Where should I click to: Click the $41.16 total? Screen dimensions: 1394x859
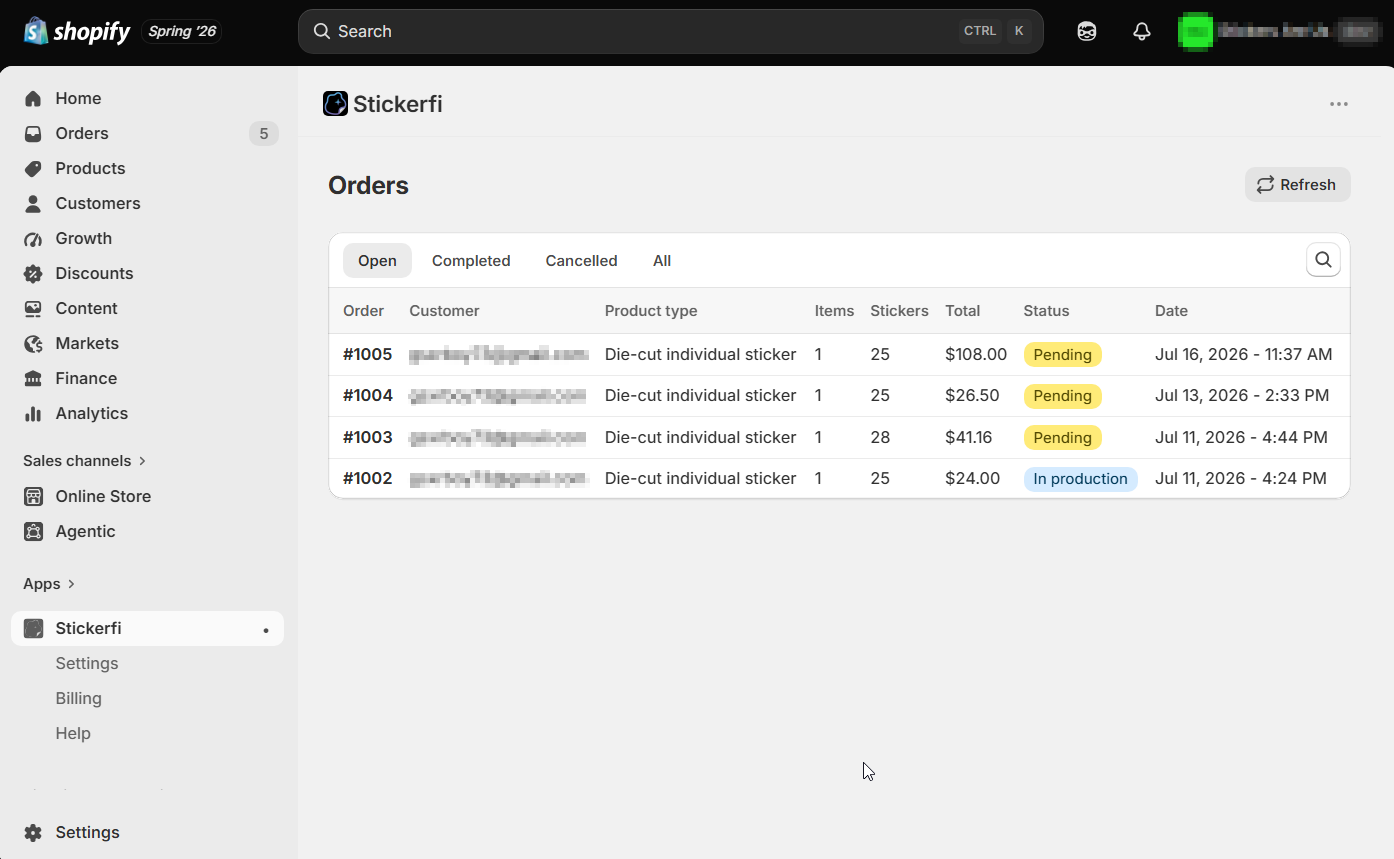[x=969, y=437]
